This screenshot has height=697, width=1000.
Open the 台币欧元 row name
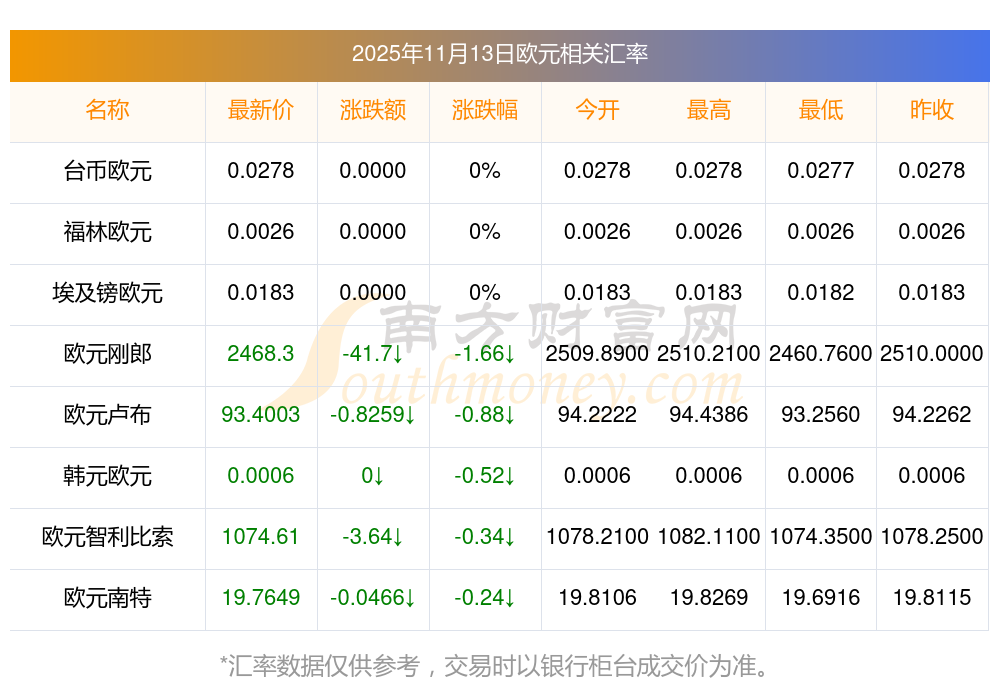coord(107,171)
